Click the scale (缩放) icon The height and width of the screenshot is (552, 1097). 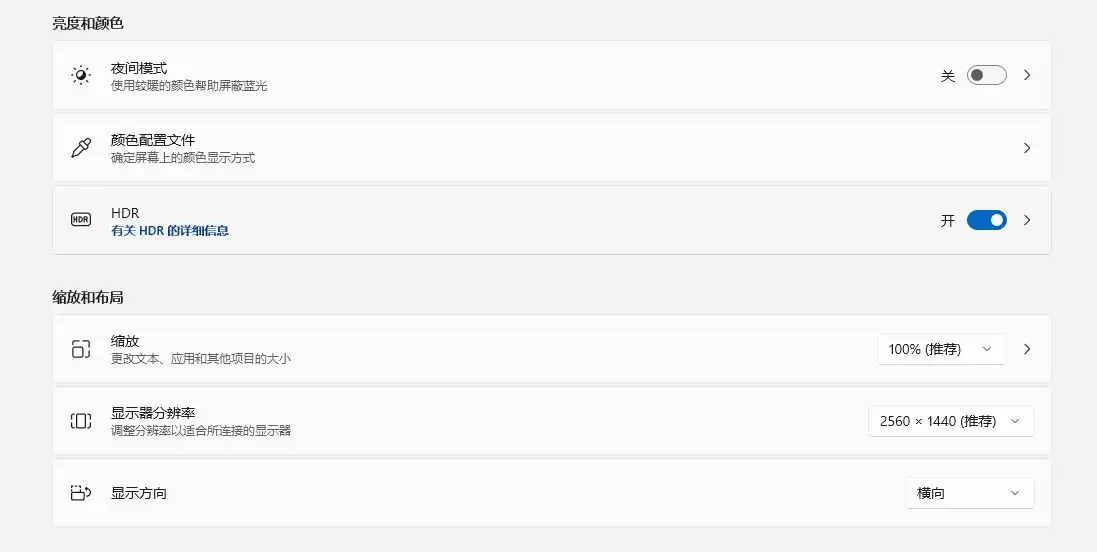coord(81,349)
